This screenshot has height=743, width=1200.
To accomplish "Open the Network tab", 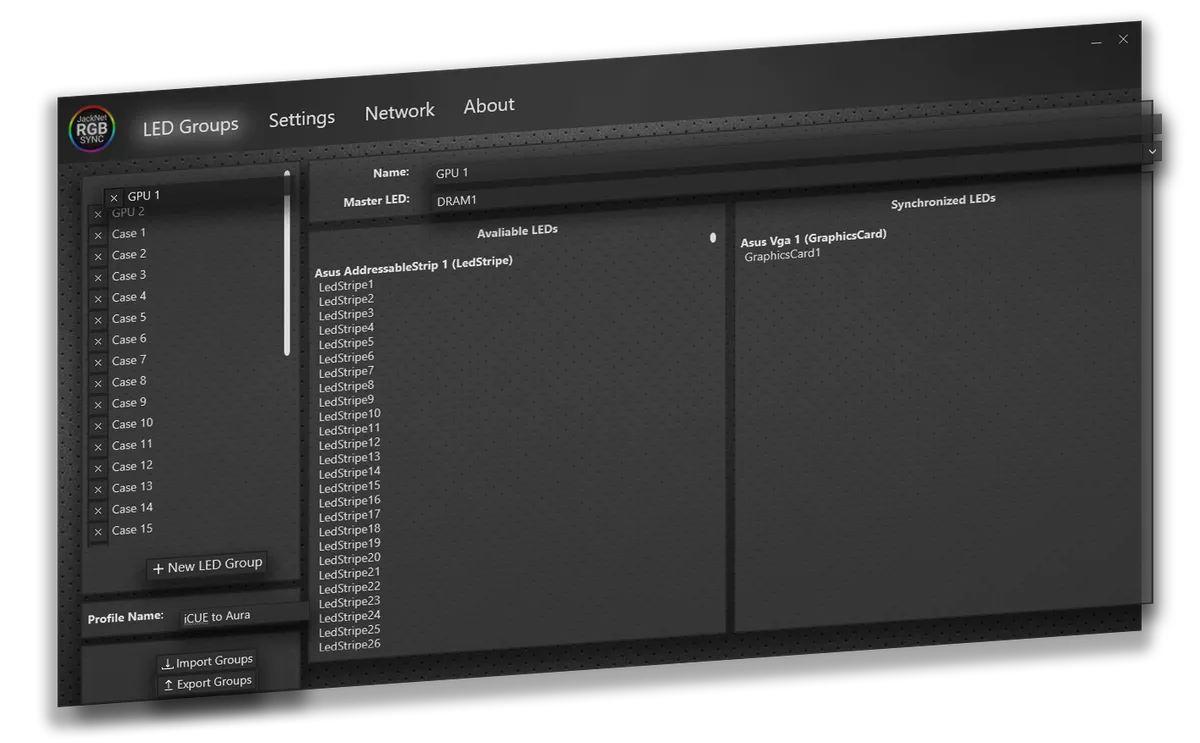I will (399, 111).
